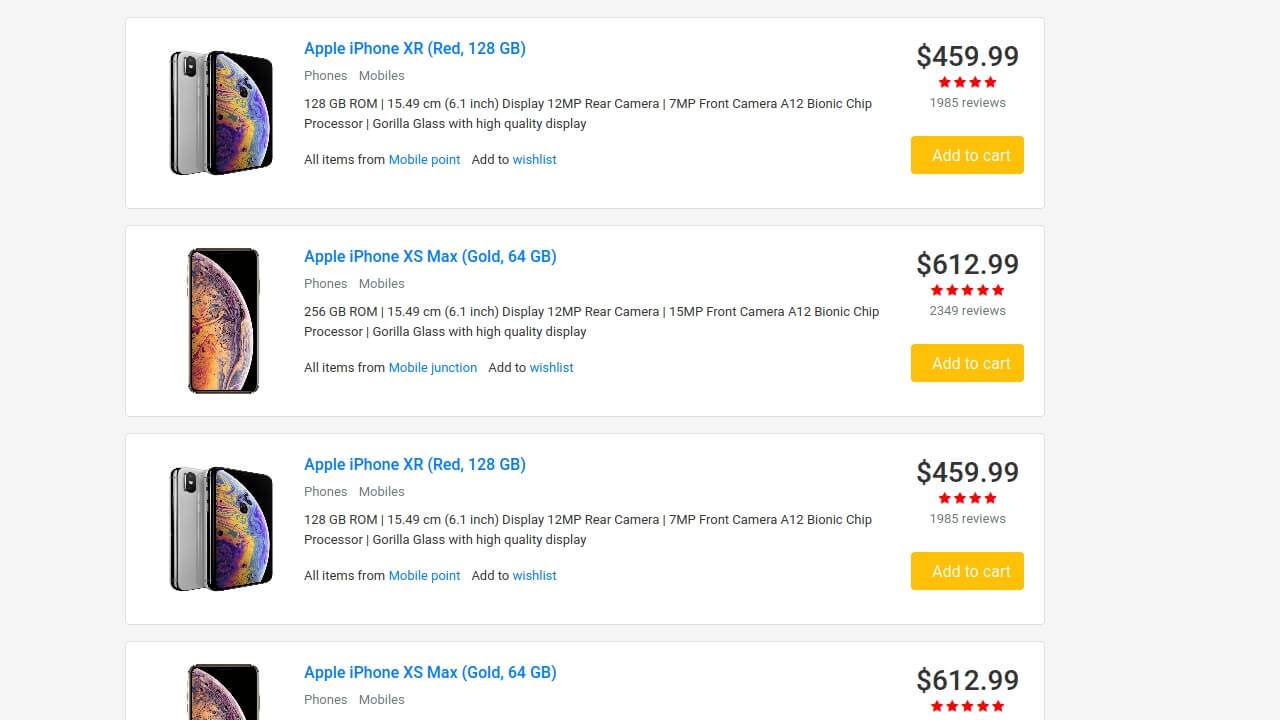The height and width of the screenshot is (720, 1280).
Task: Visit the Mobile point seller link
Action: tap(424, 159)
